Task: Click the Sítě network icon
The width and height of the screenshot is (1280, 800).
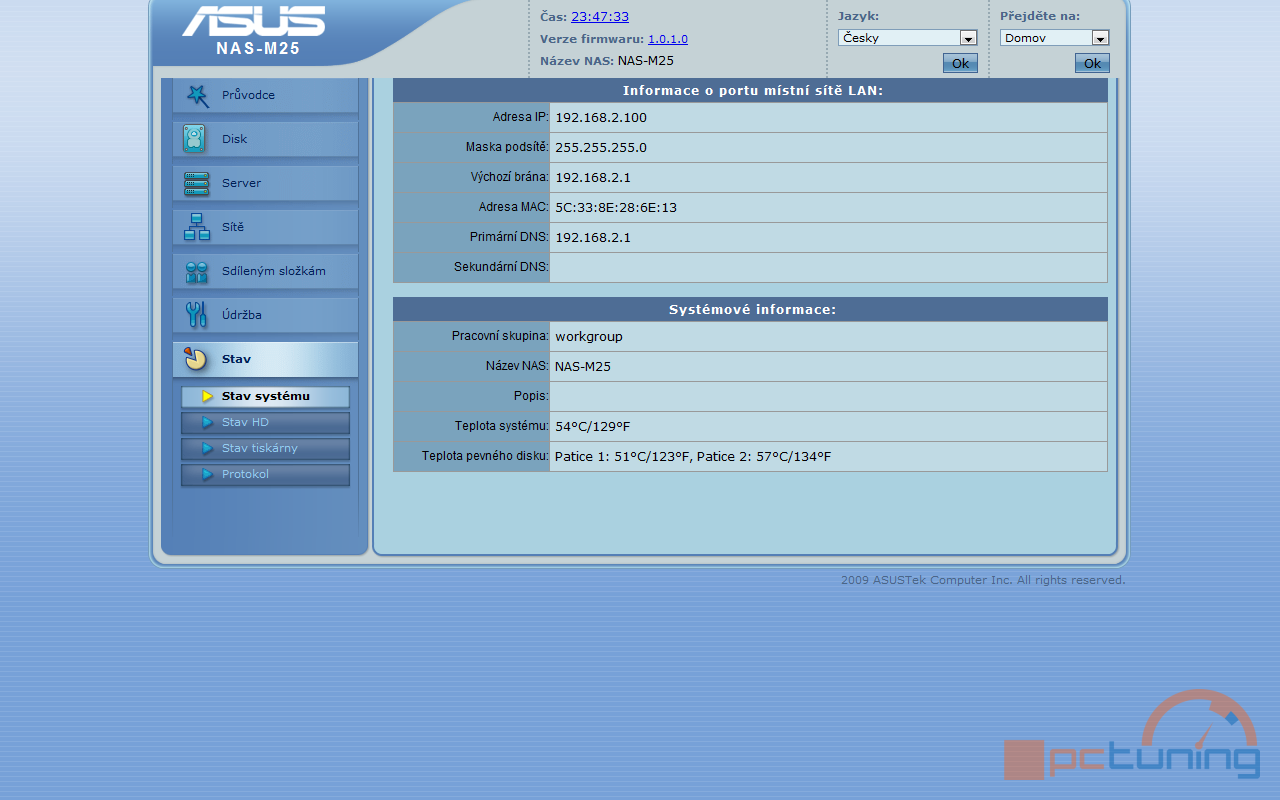Action: (x=197, y=227)
